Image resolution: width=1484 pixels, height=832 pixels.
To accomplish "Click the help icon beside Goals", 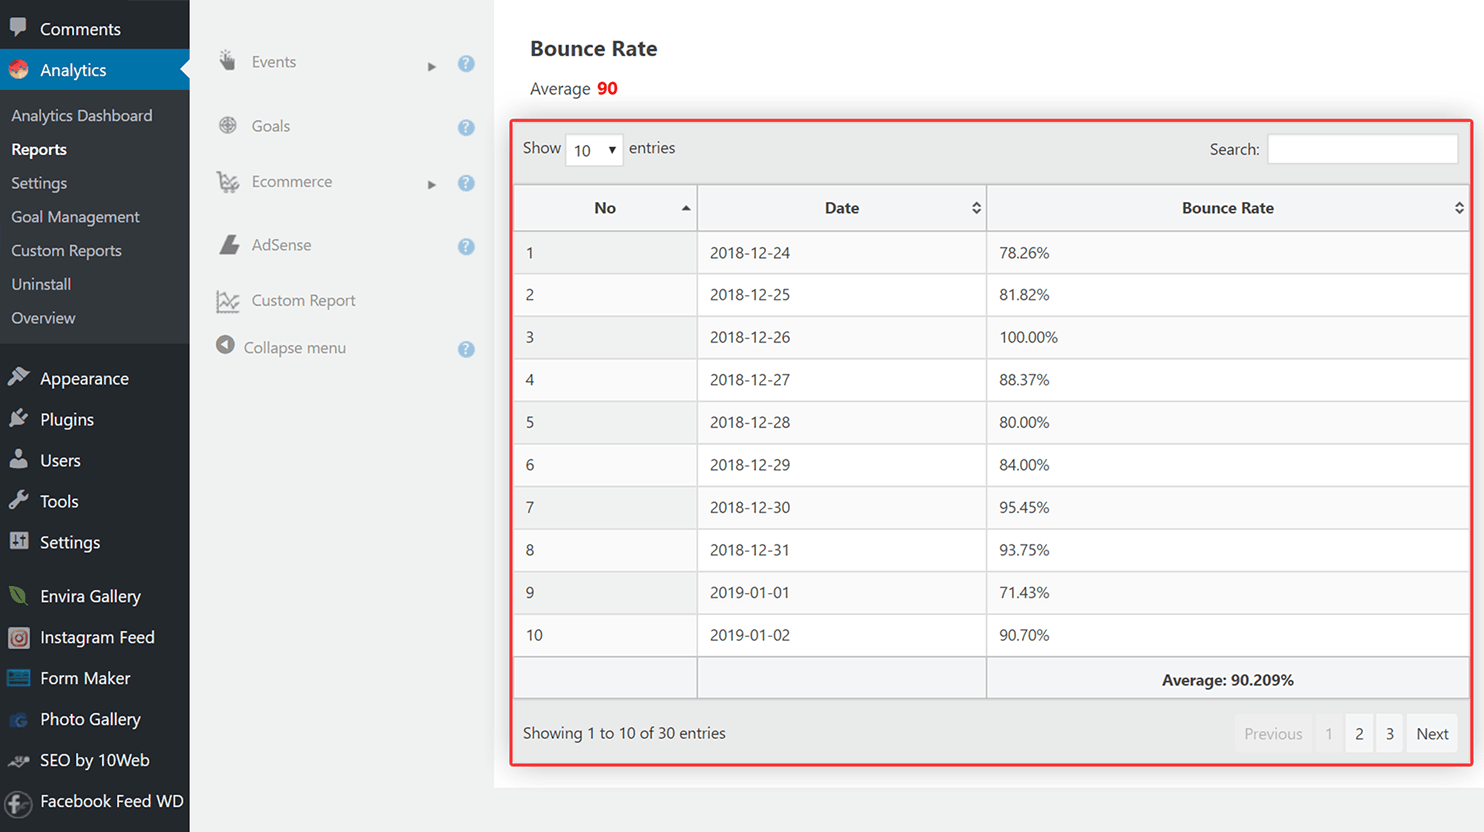I will tap(466, 127).
